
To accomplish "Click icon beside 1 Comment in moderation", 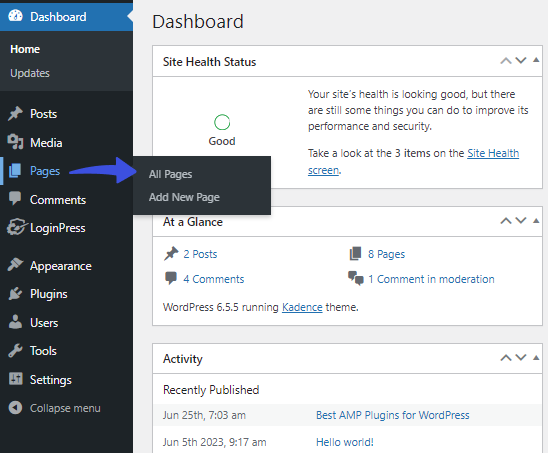I will pyautogui.click(x=356, y=278).
